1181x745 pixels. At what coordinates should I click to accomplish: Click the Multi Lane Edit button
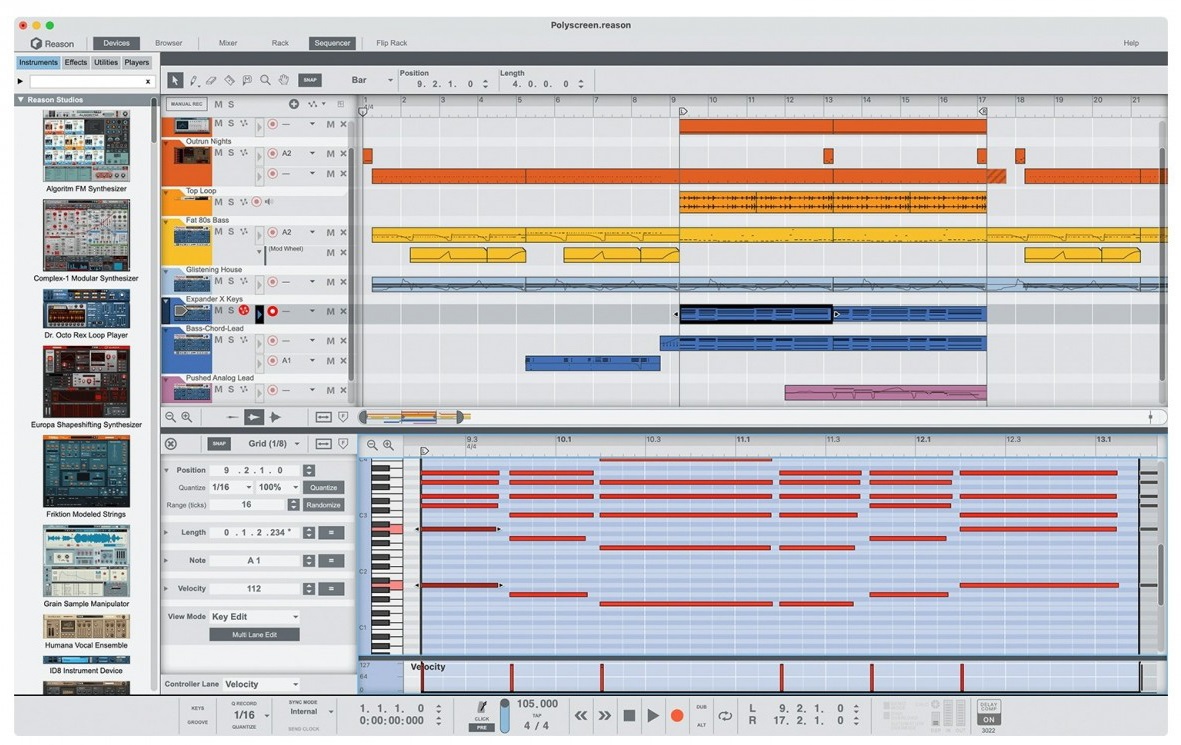(254, 635)
